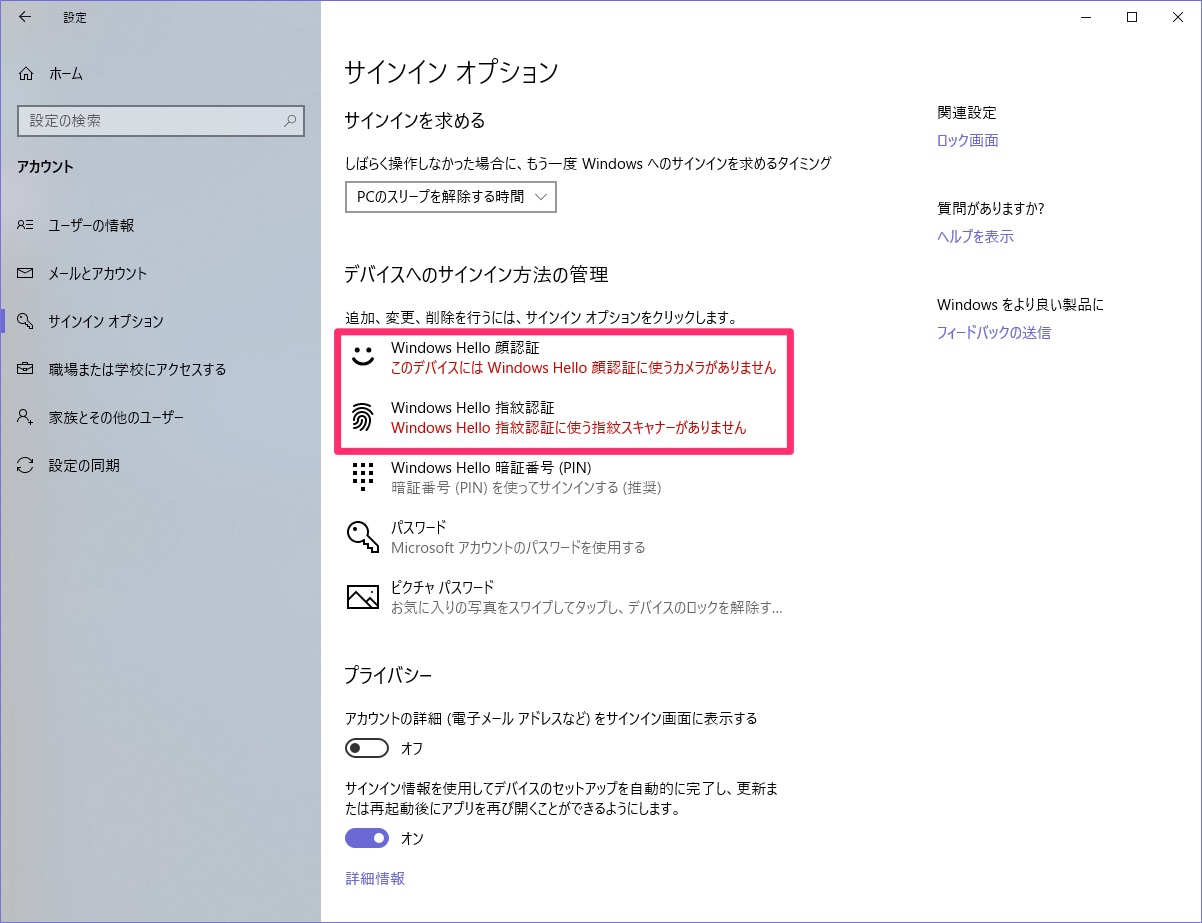The width and height of the screenshot is (1202, 923).
Task: Open 職場または学校にアクセスする page
Action: coord(160,369)
